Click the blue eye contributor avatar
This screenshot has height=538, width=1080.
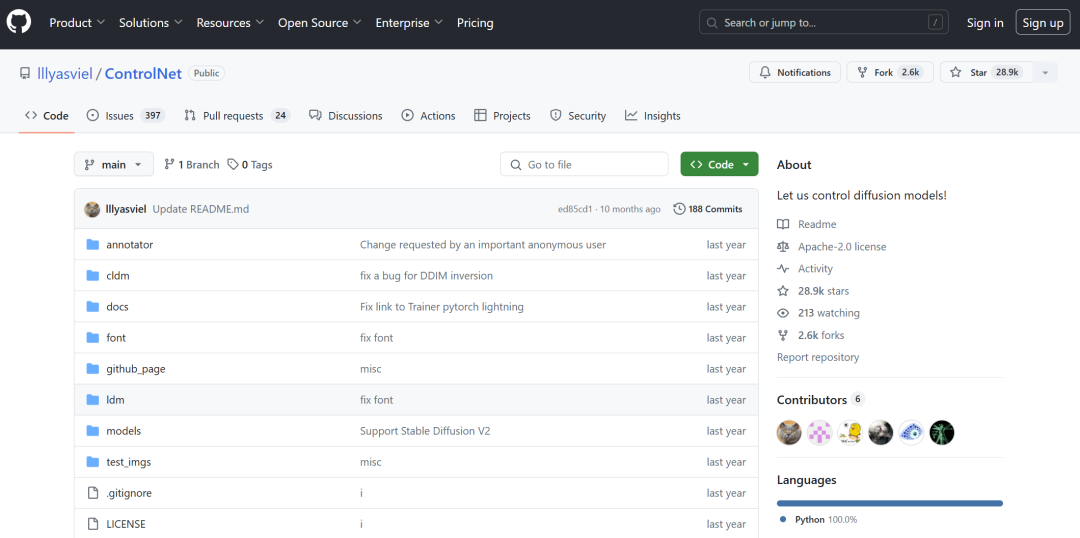coord(911,433)
